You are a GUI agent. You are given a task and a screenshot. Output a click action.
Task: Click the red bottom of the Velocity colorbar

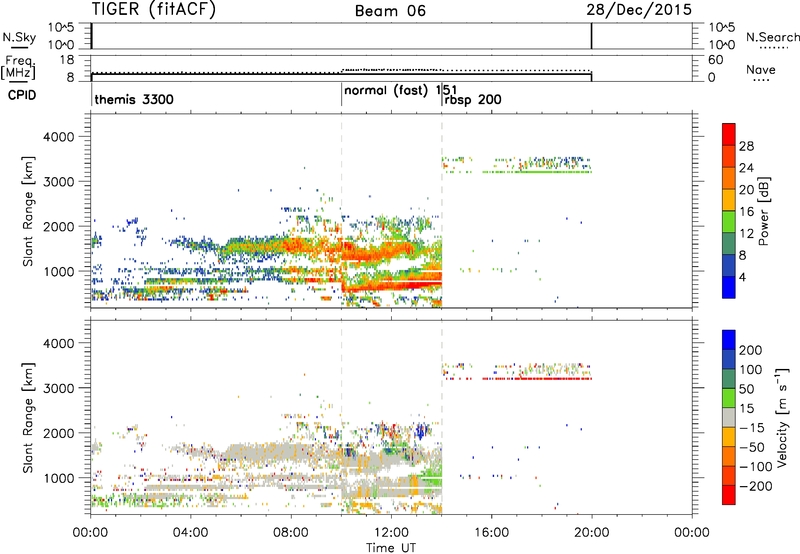[x=729, y=495]
